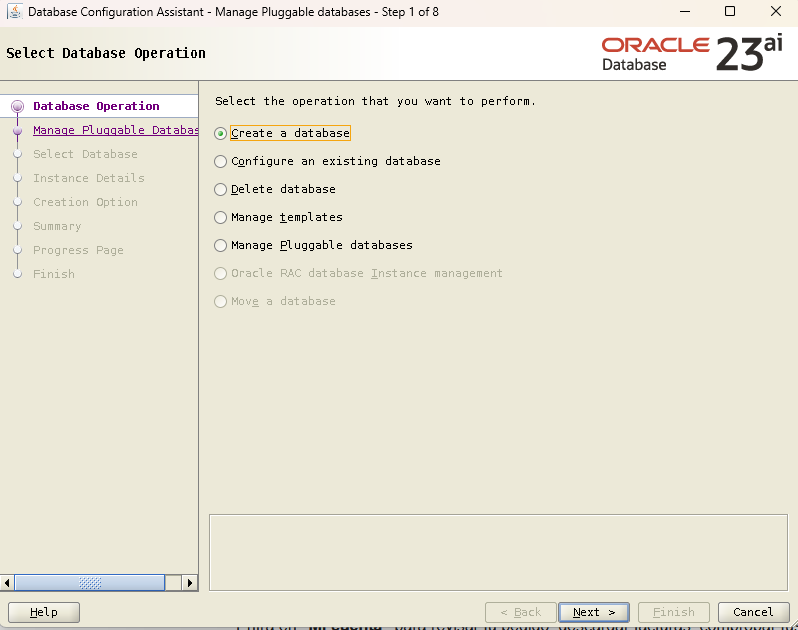Cancel the Database Configuration Assistant
This screenshot has width=798, height=630.
click(x=754, y=612)
